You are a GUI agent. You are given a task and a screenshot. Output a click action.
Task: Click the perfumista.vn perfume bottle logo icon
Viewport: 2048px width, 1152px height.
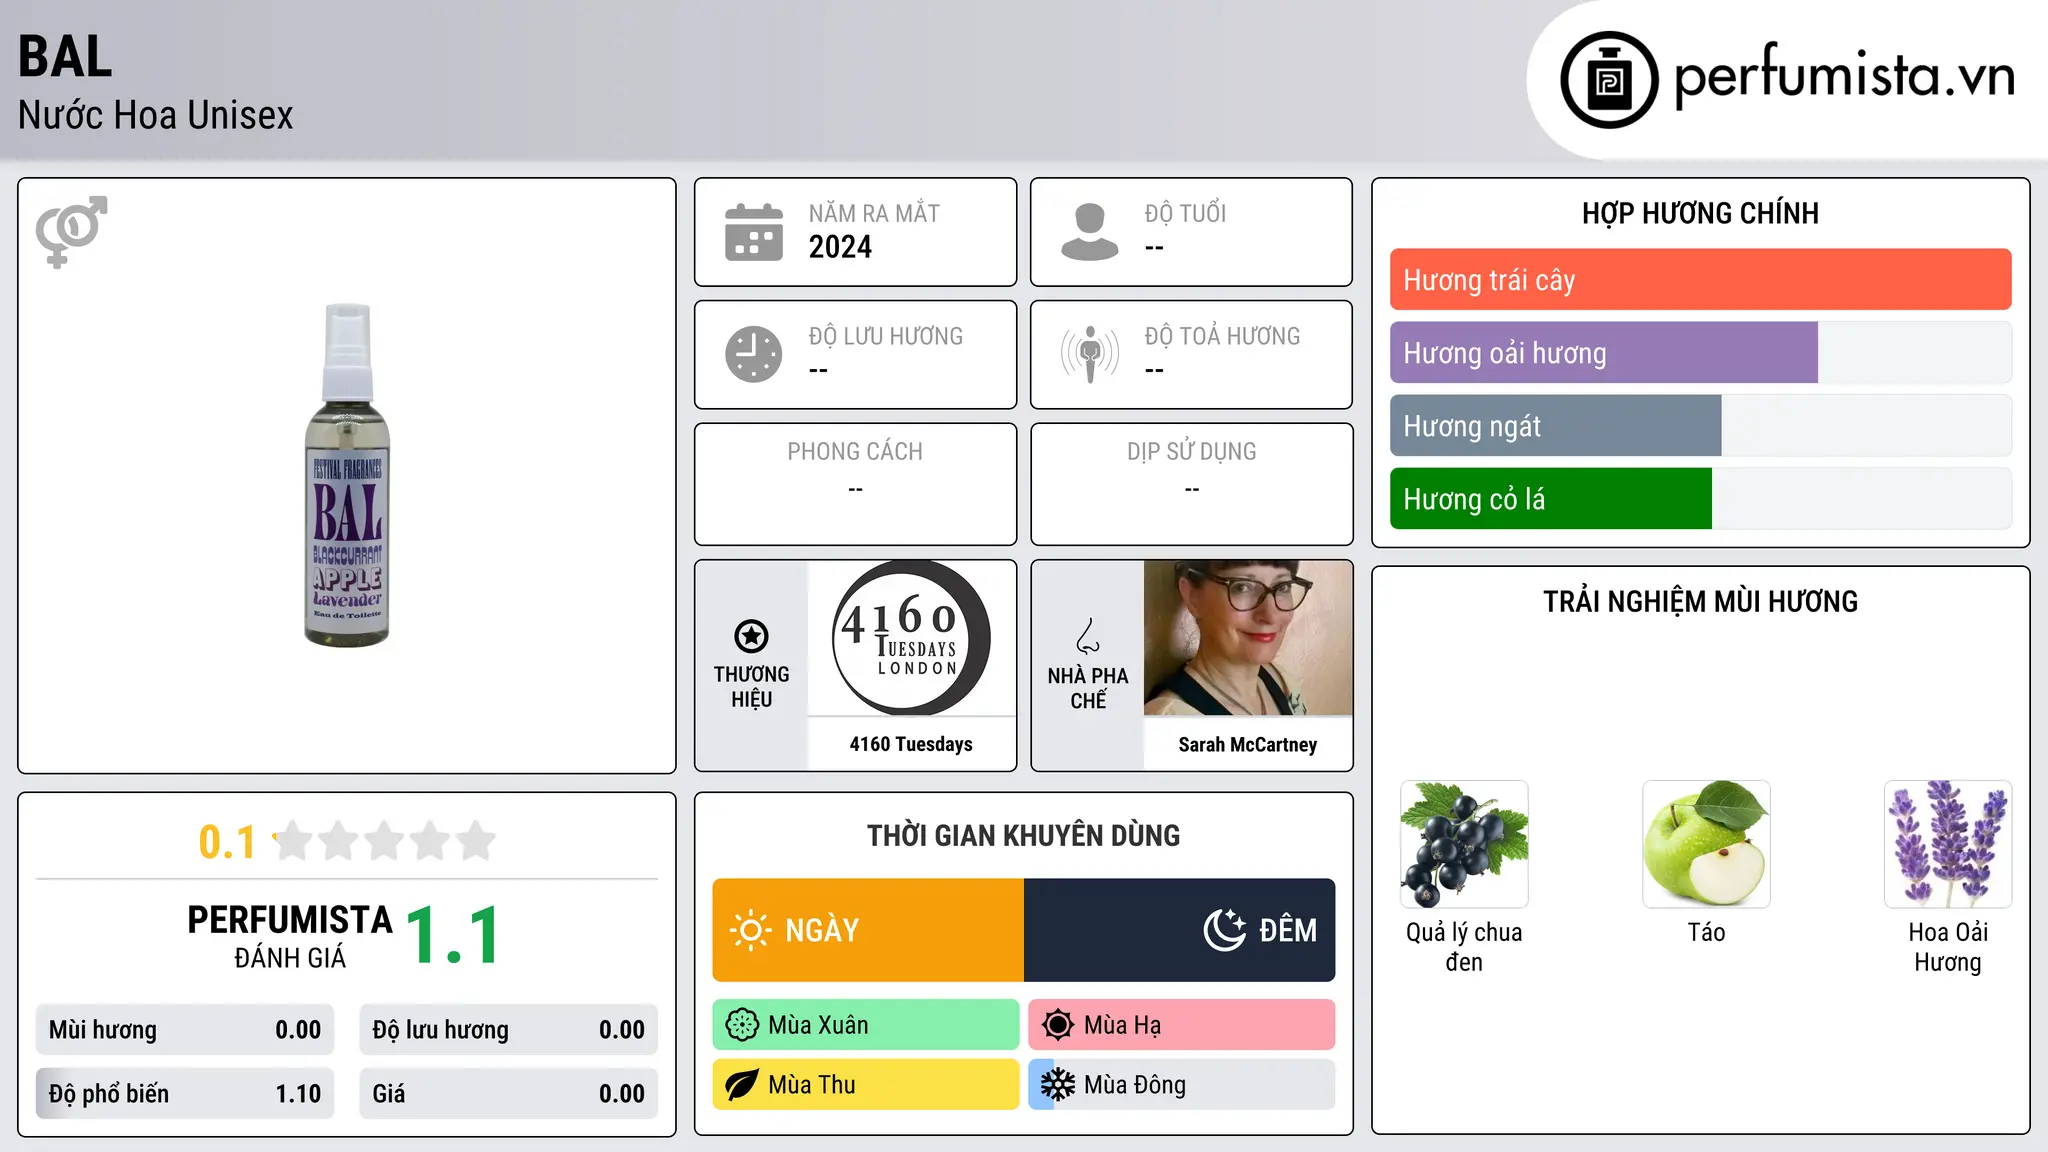point(1609,80)
